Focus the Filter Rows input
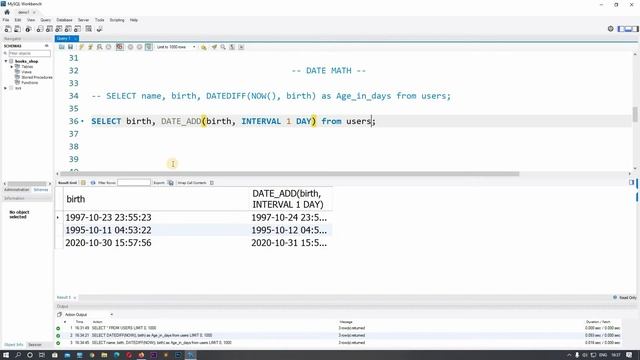Screen dimensions: 640x360 [x=134, y=183]
